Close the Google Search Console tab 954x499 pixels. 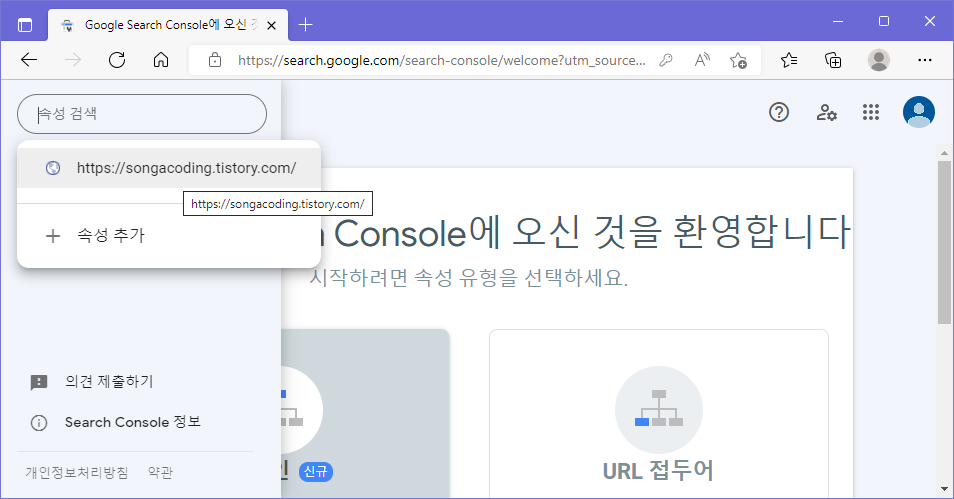point(271,25)
